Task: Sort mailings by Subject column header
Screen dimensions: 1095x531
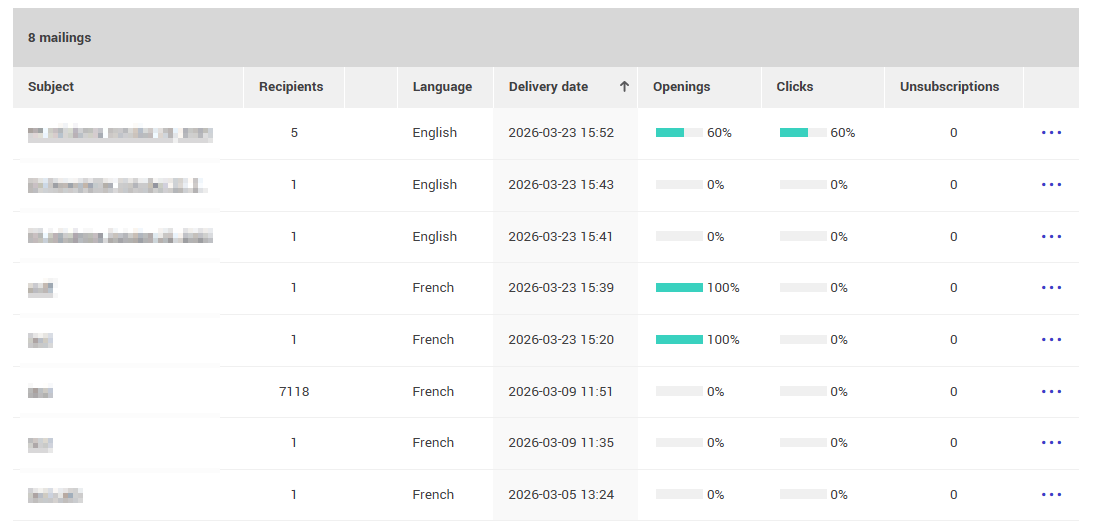Action: point(51,87)
